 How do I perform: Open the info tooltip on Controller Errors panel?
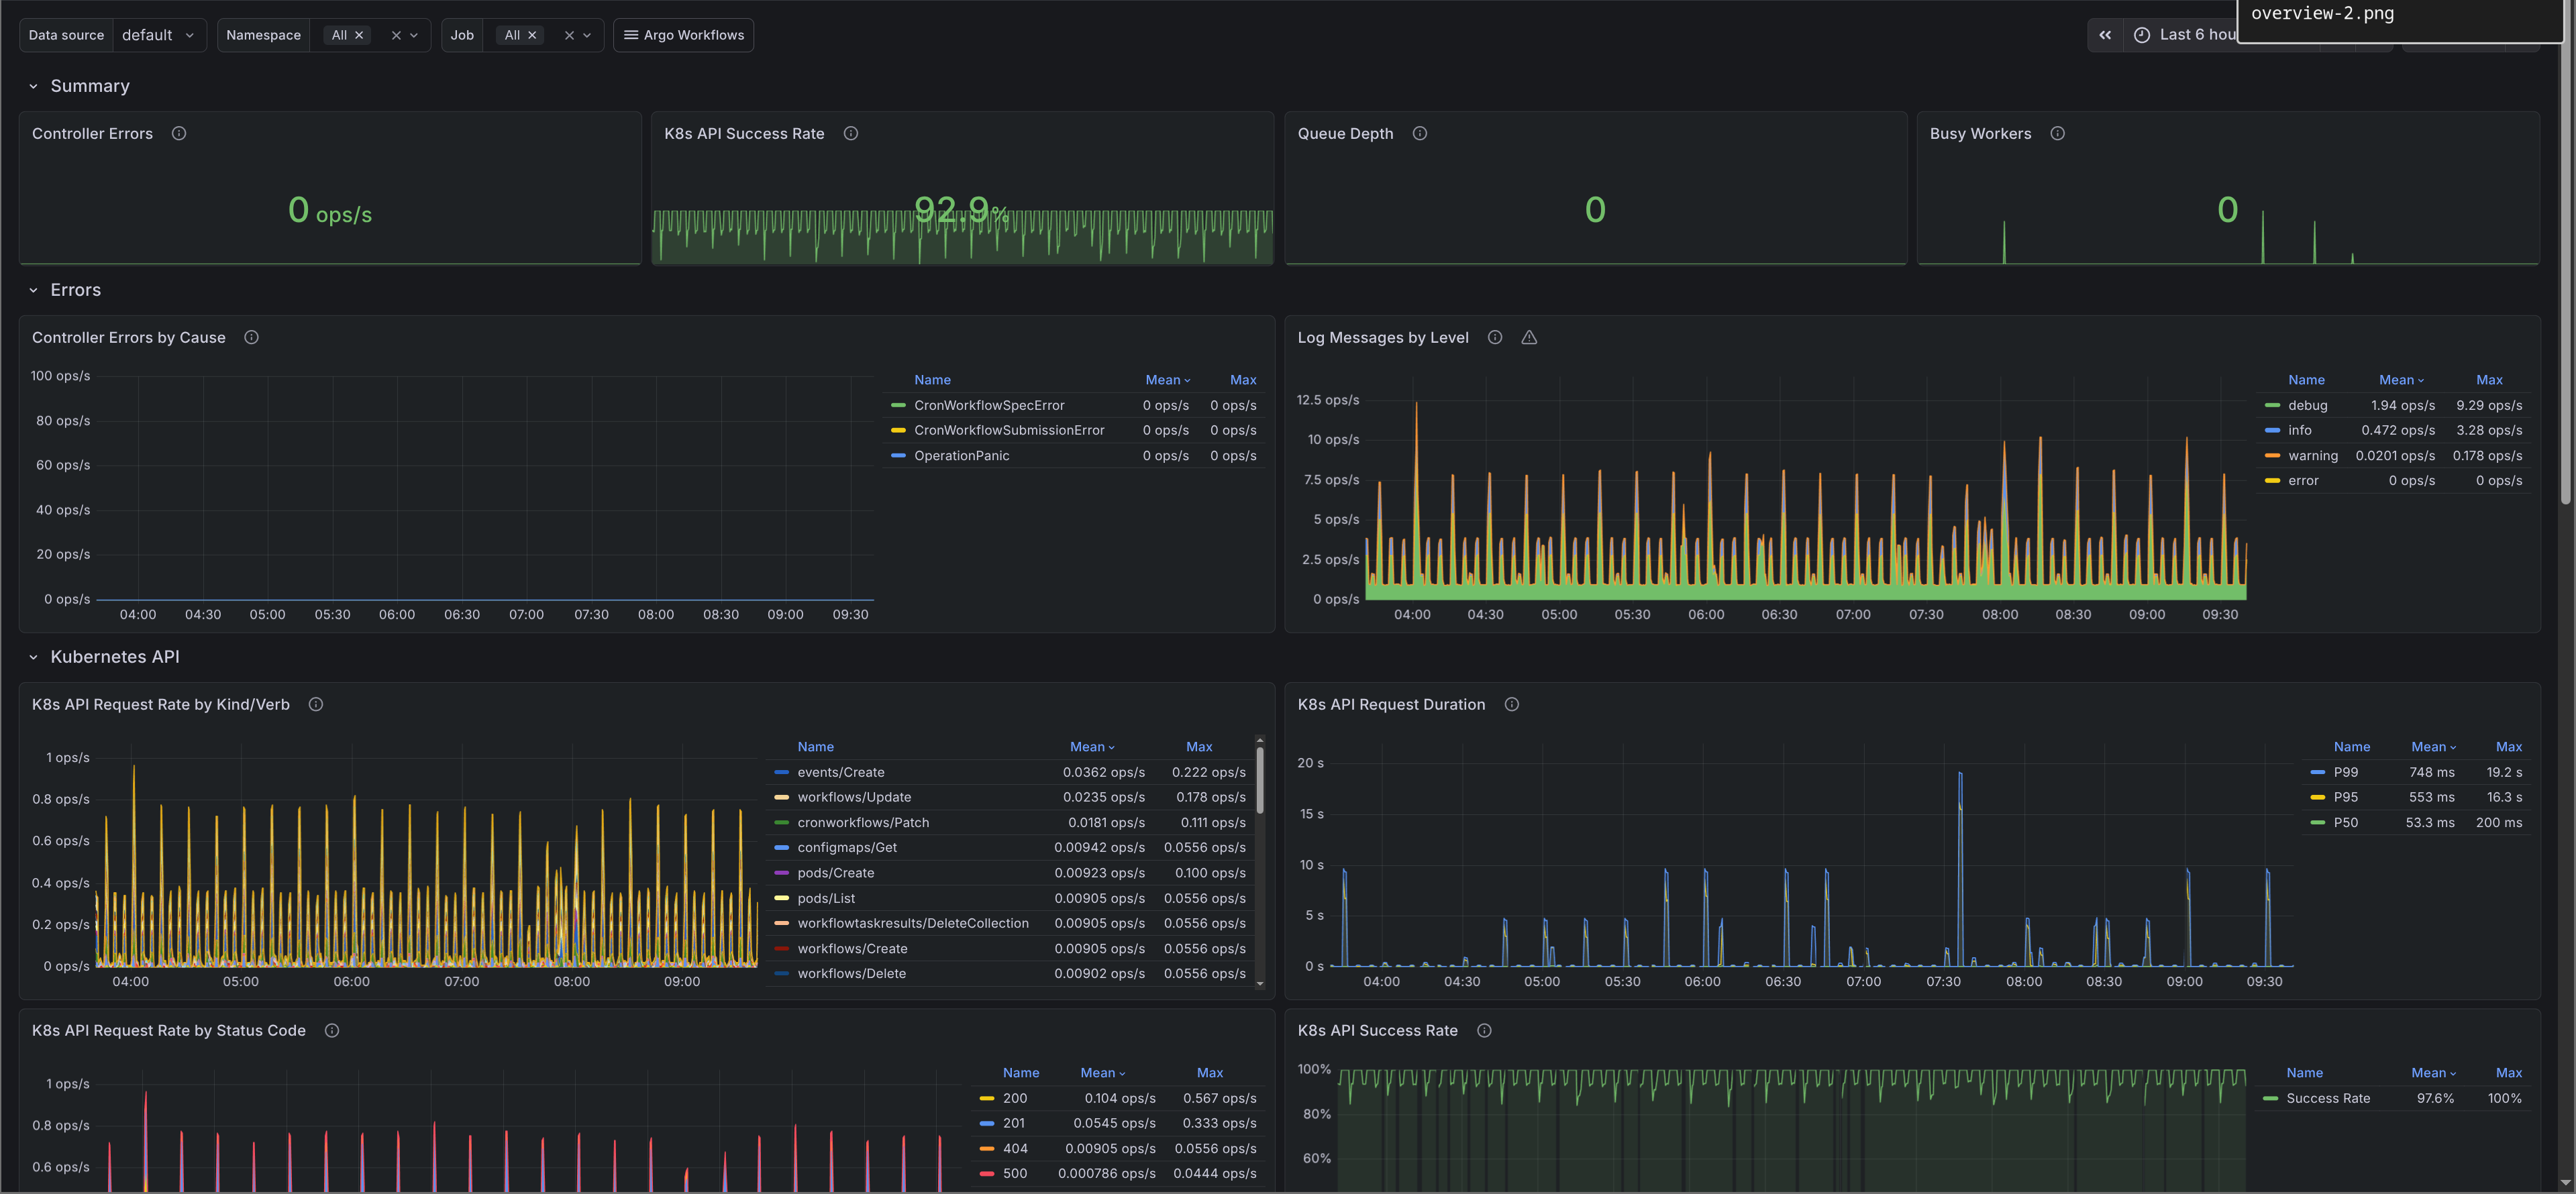179,133
